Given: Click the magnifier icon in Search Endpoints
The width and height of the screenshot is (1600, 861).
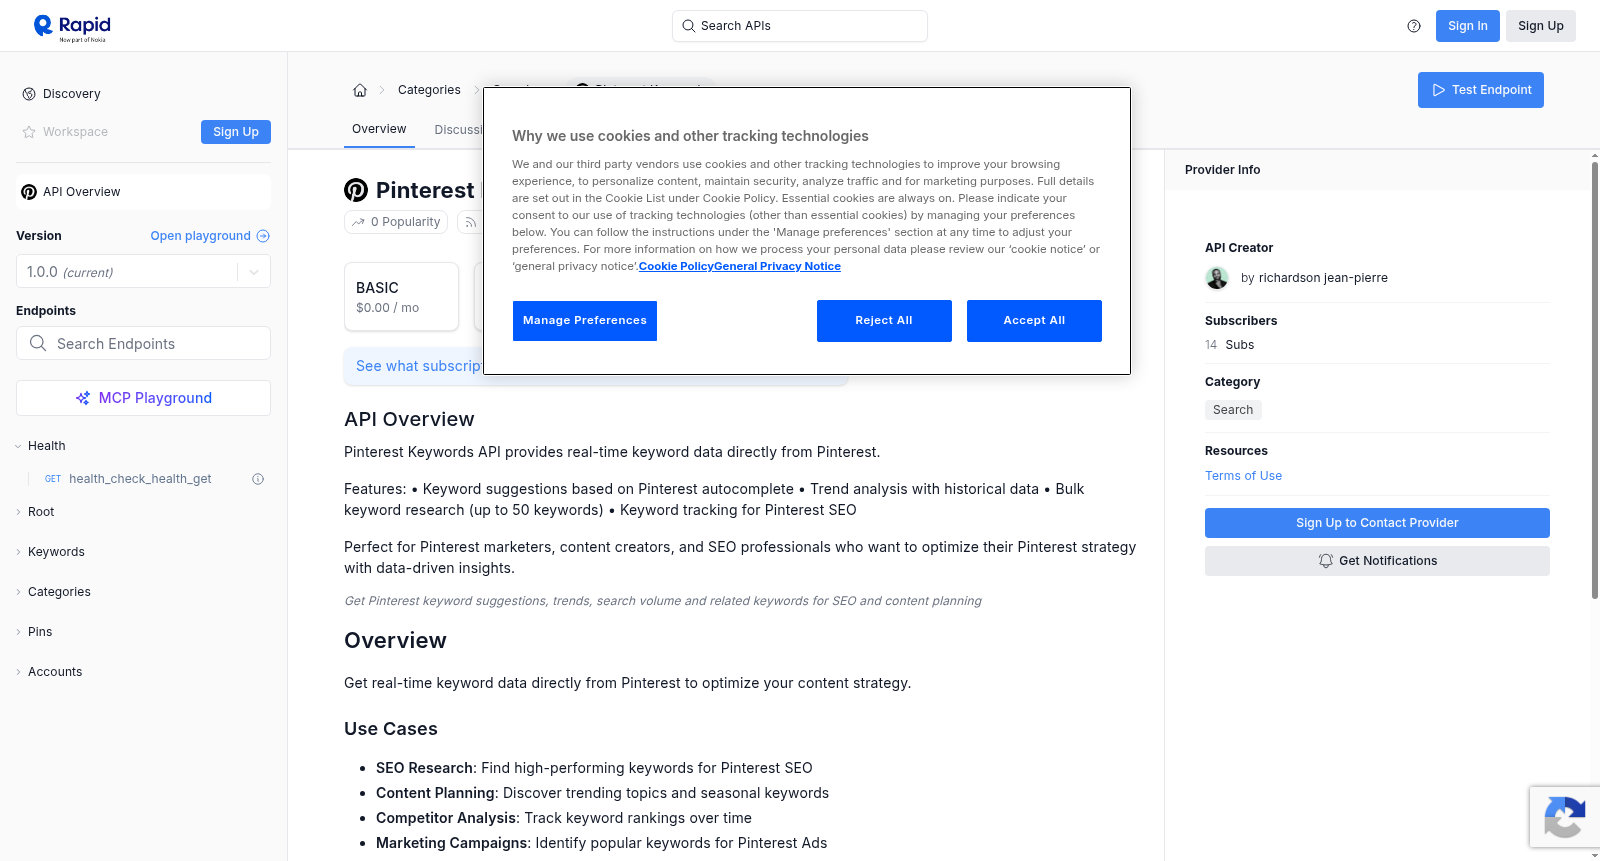Looking at the screenshot, I should click(x=38, y=343).
